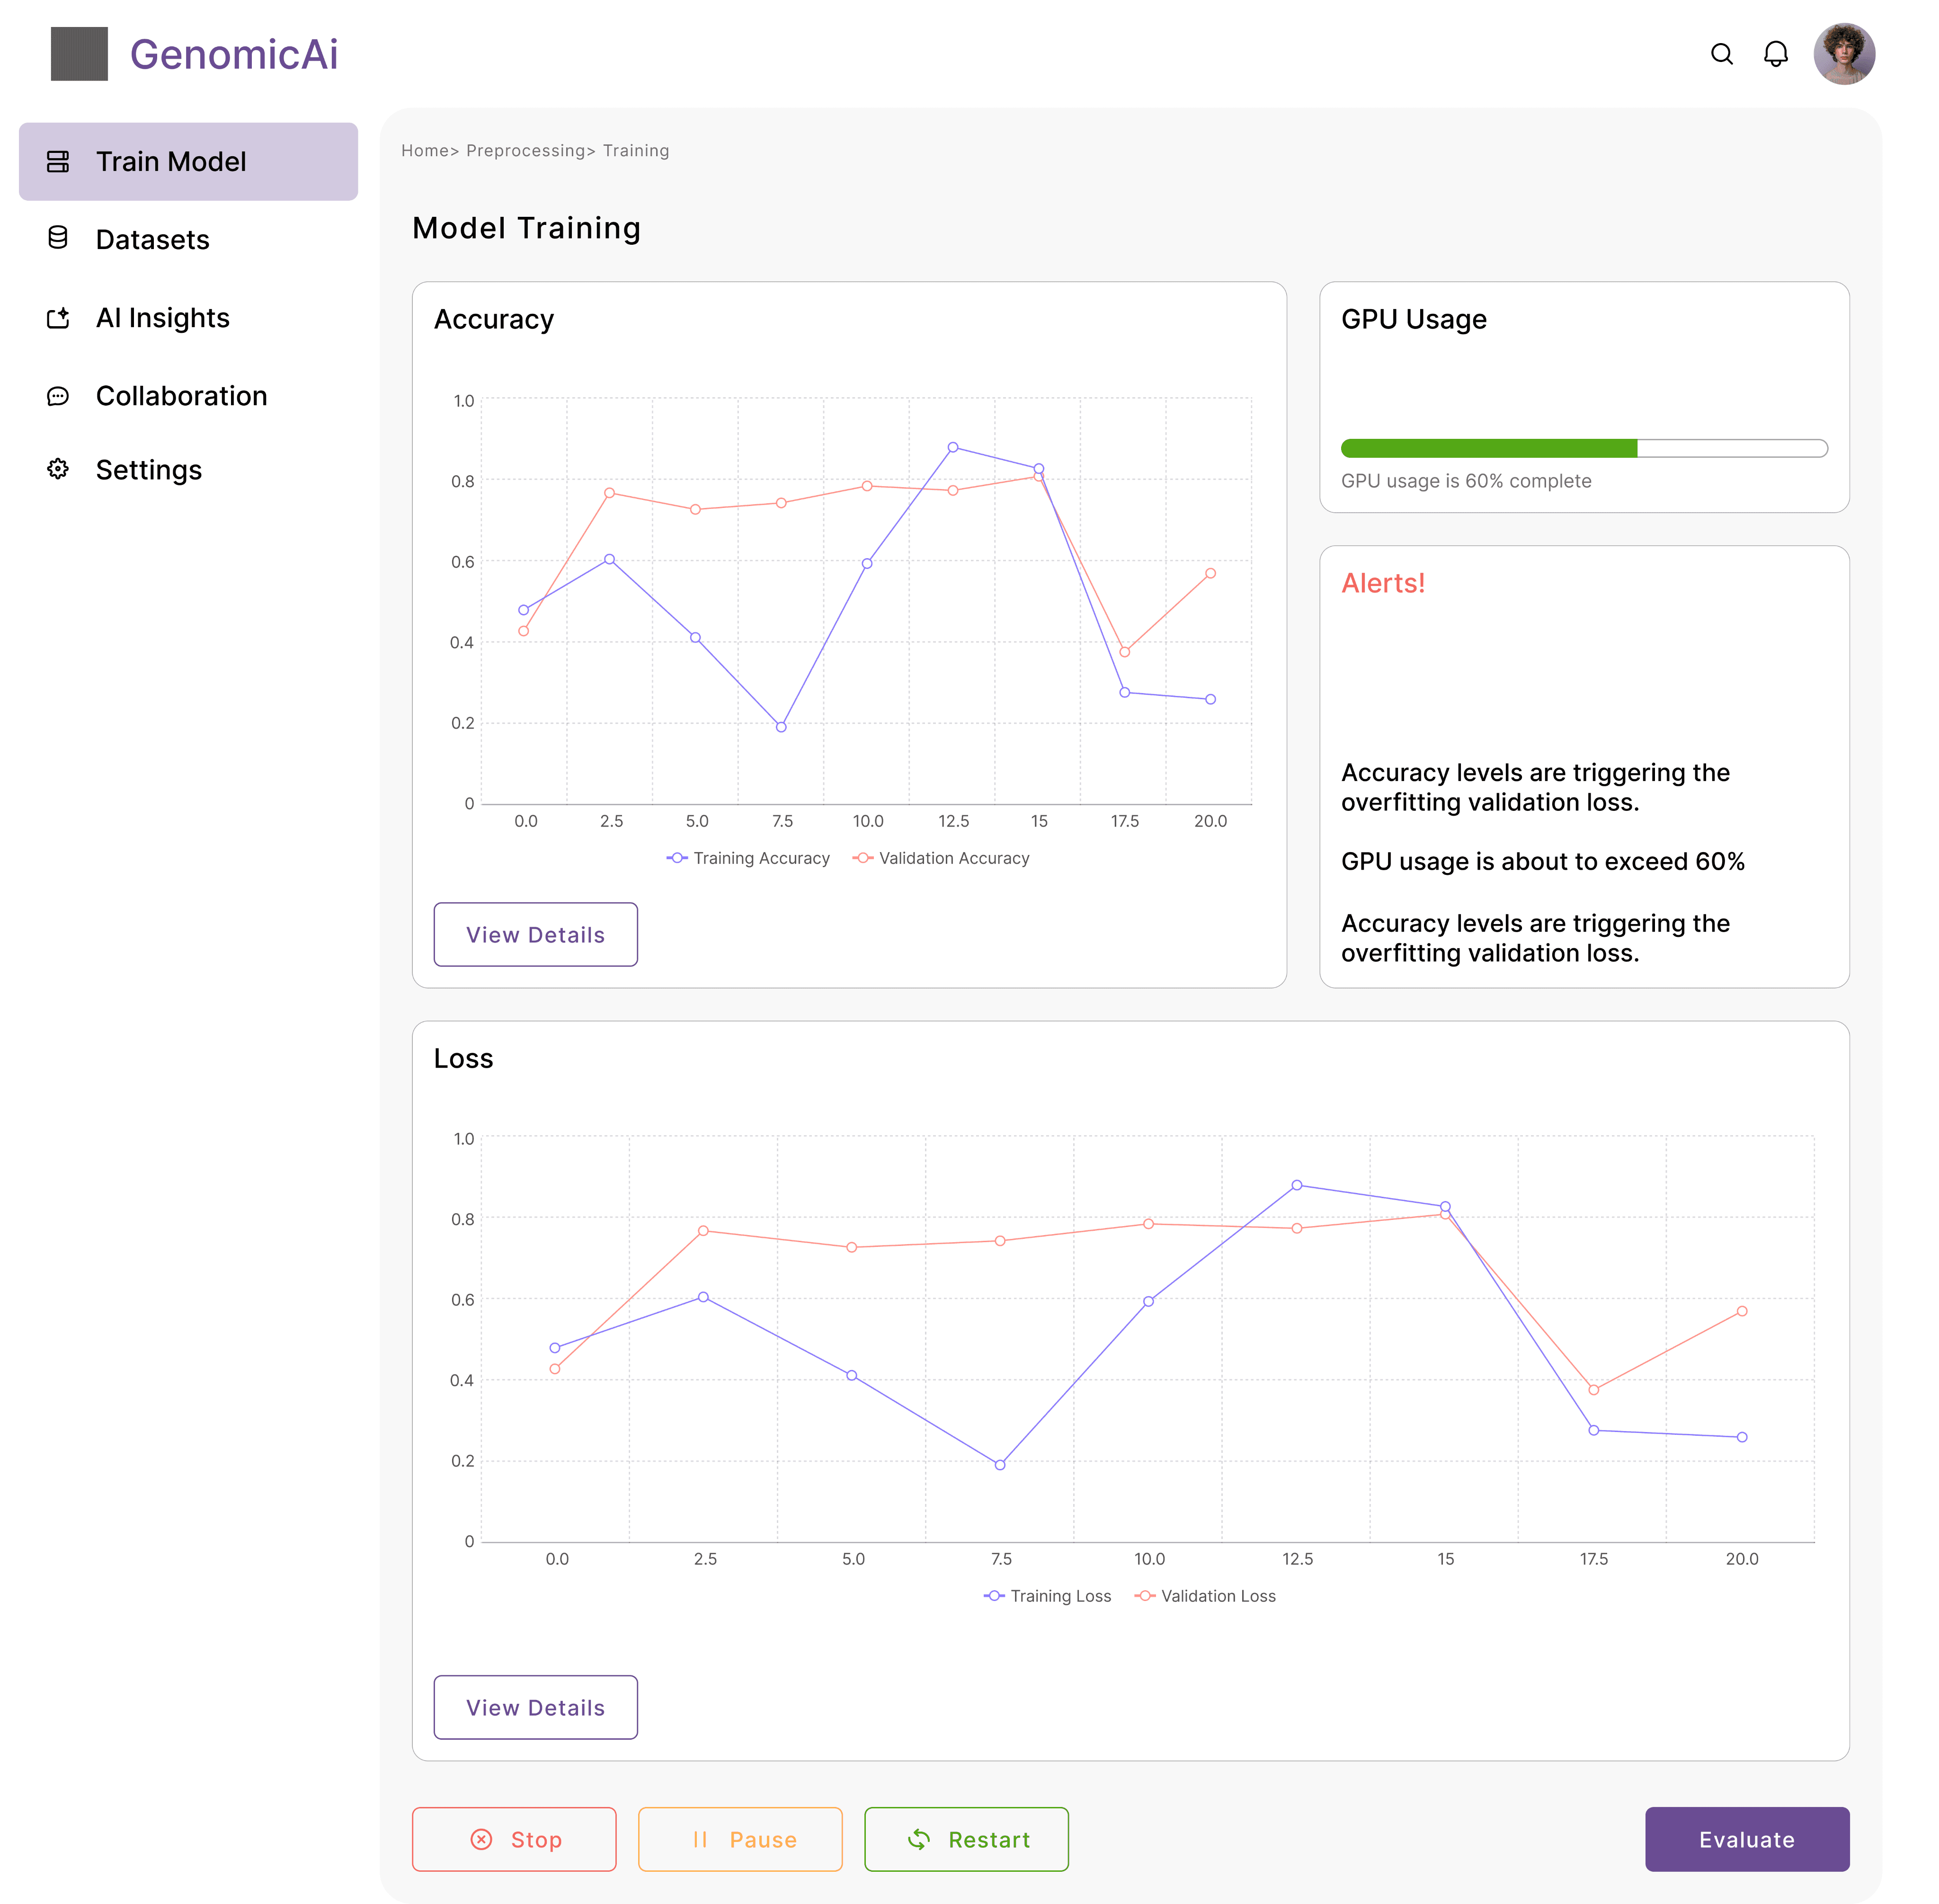Open the user profile avatar
The height and width of the screenshot is (1904, 1939).
click(x=1843, y=54)
